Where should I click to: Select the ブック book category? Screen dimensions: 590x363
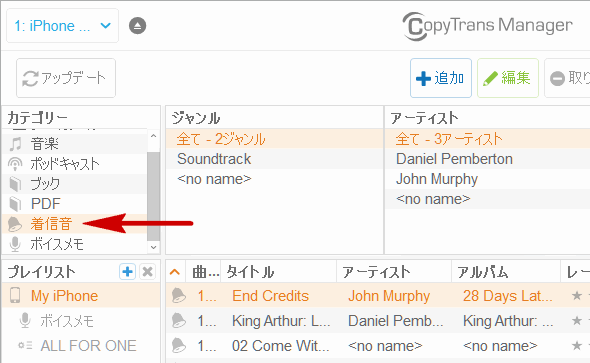[75, 184]
